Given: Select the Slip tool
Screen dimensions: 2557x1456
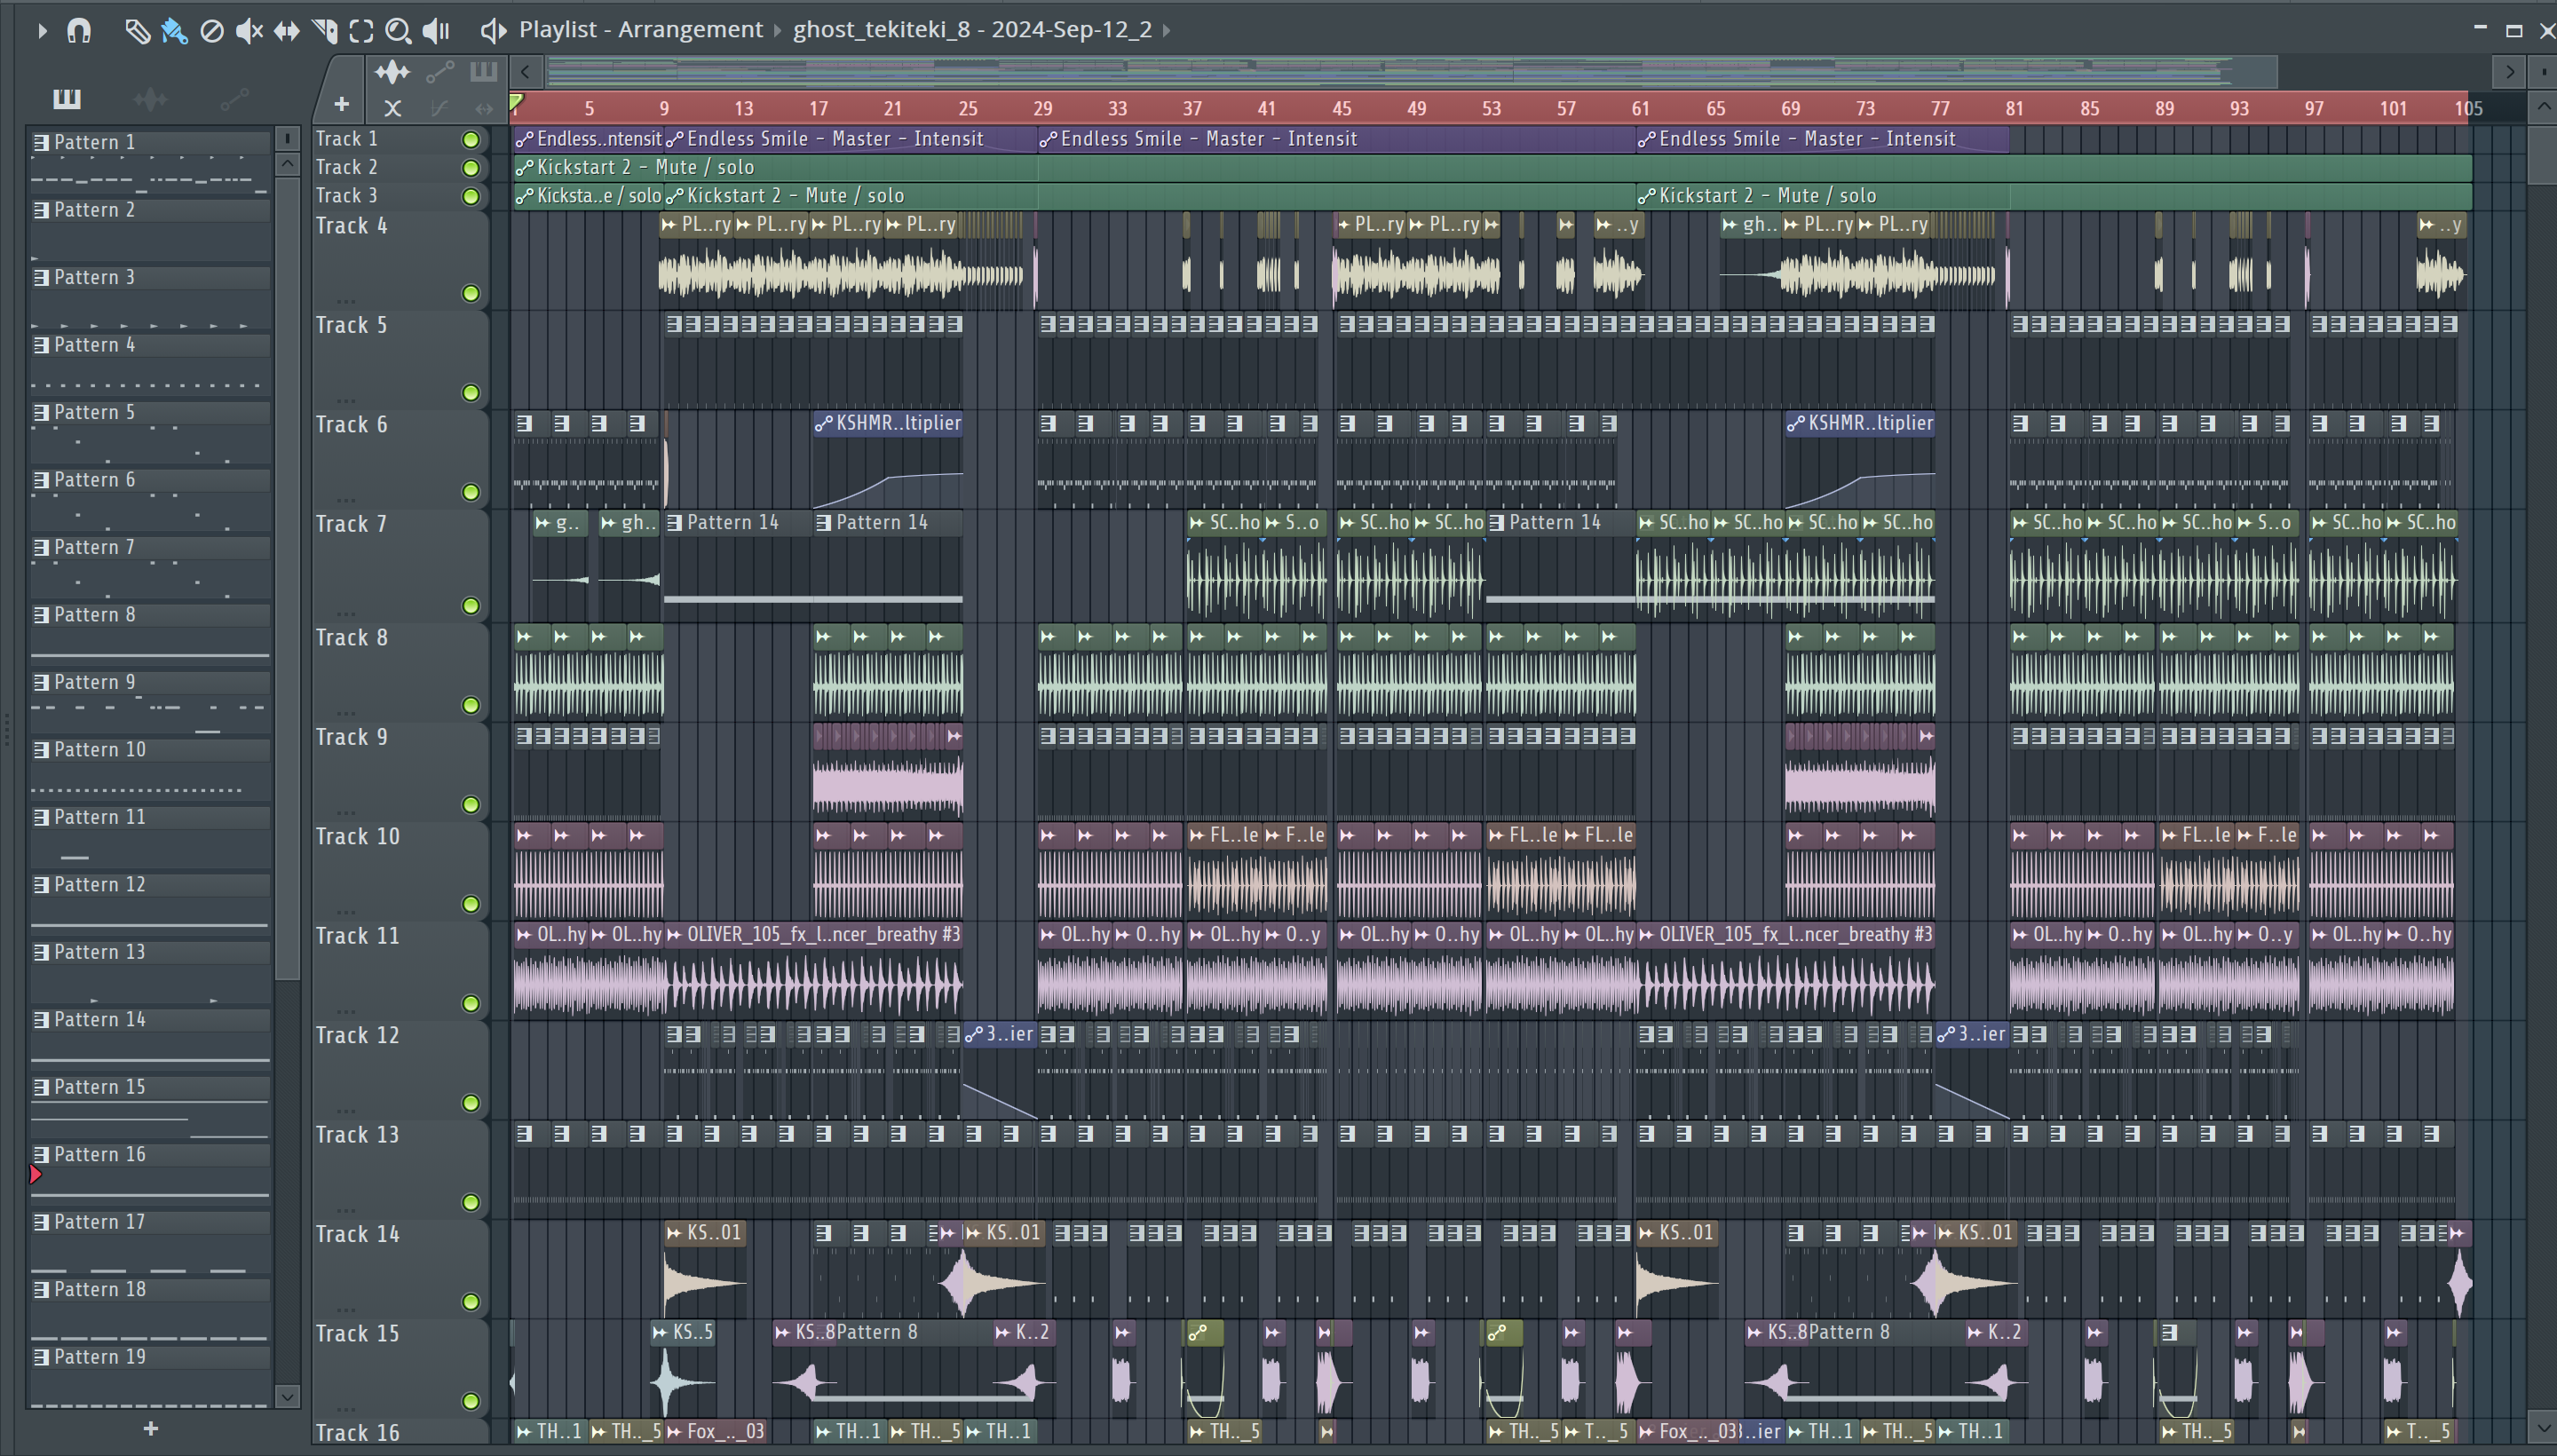Looking at the screenshot, I should [287, 31].
